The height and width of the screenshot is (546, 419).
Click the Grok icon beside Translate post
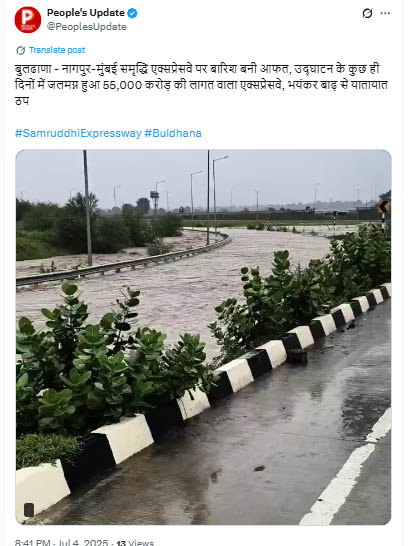pos(21,50)
